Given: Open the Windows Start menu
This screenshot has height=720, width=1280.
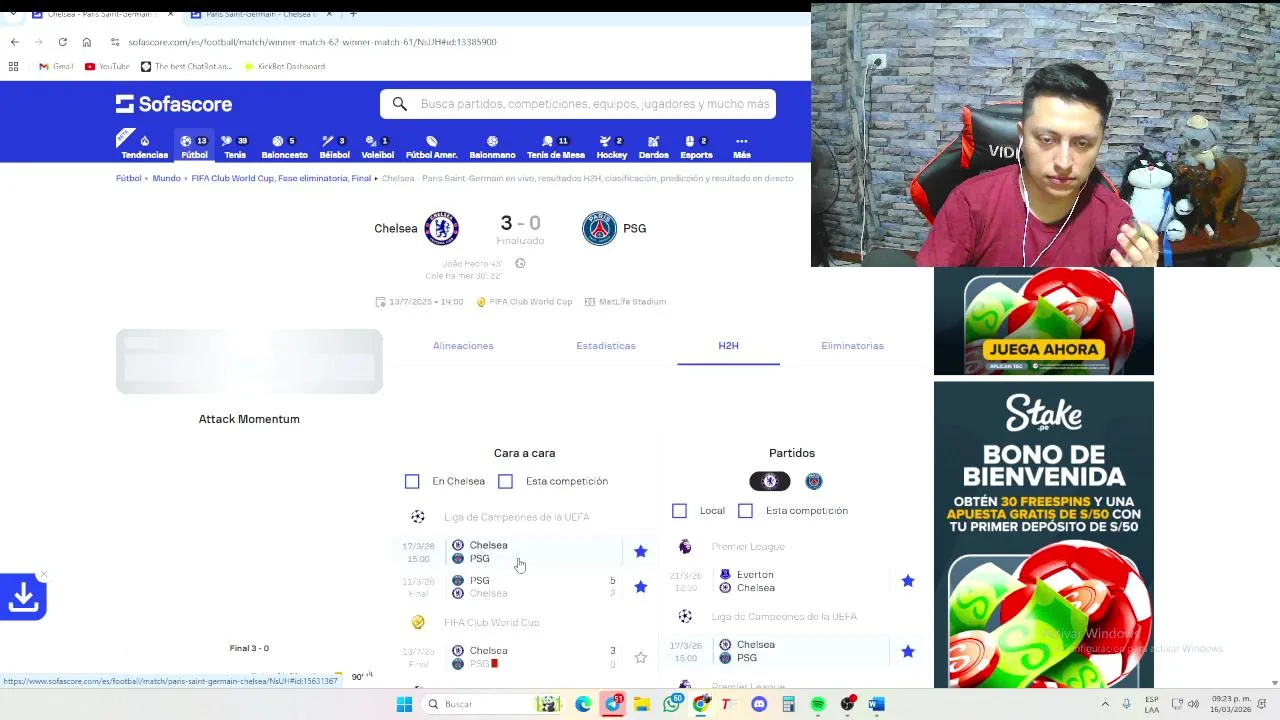Looking at the screenshot, I should click(404, 704).
